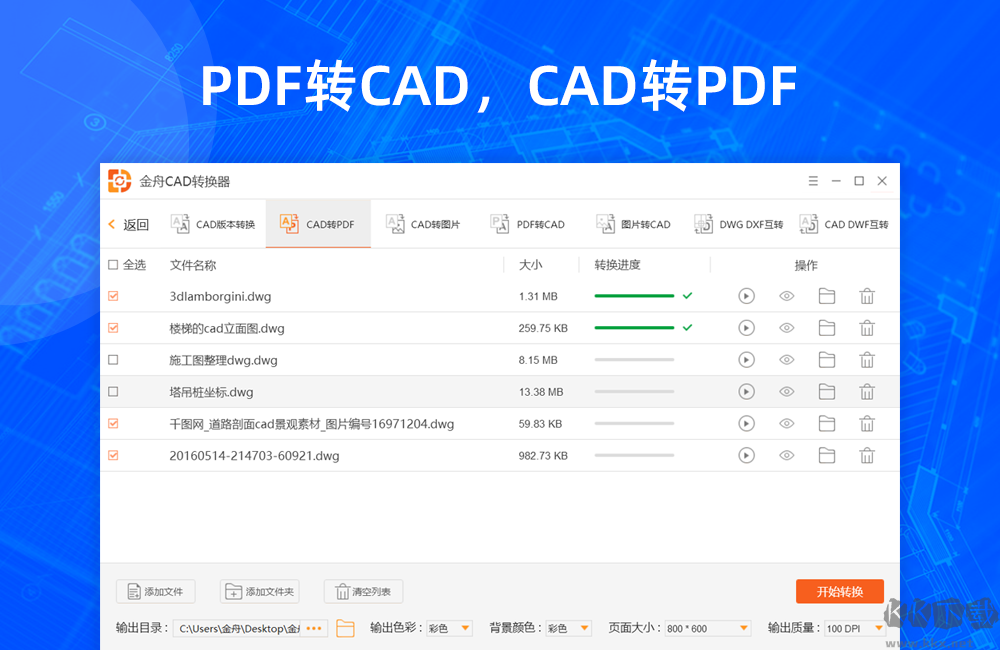Screen dimensions: 1000x650
Task: Expand the 输出质量 quality dropdown
Action: (x=855, y=627)
